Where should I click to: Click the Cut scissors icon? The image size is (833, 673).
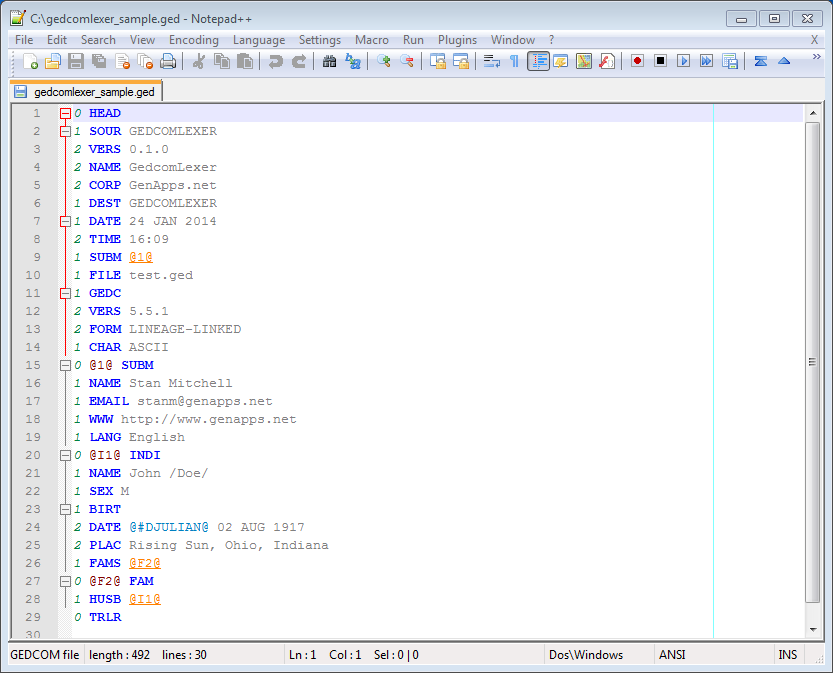point(199,62)
